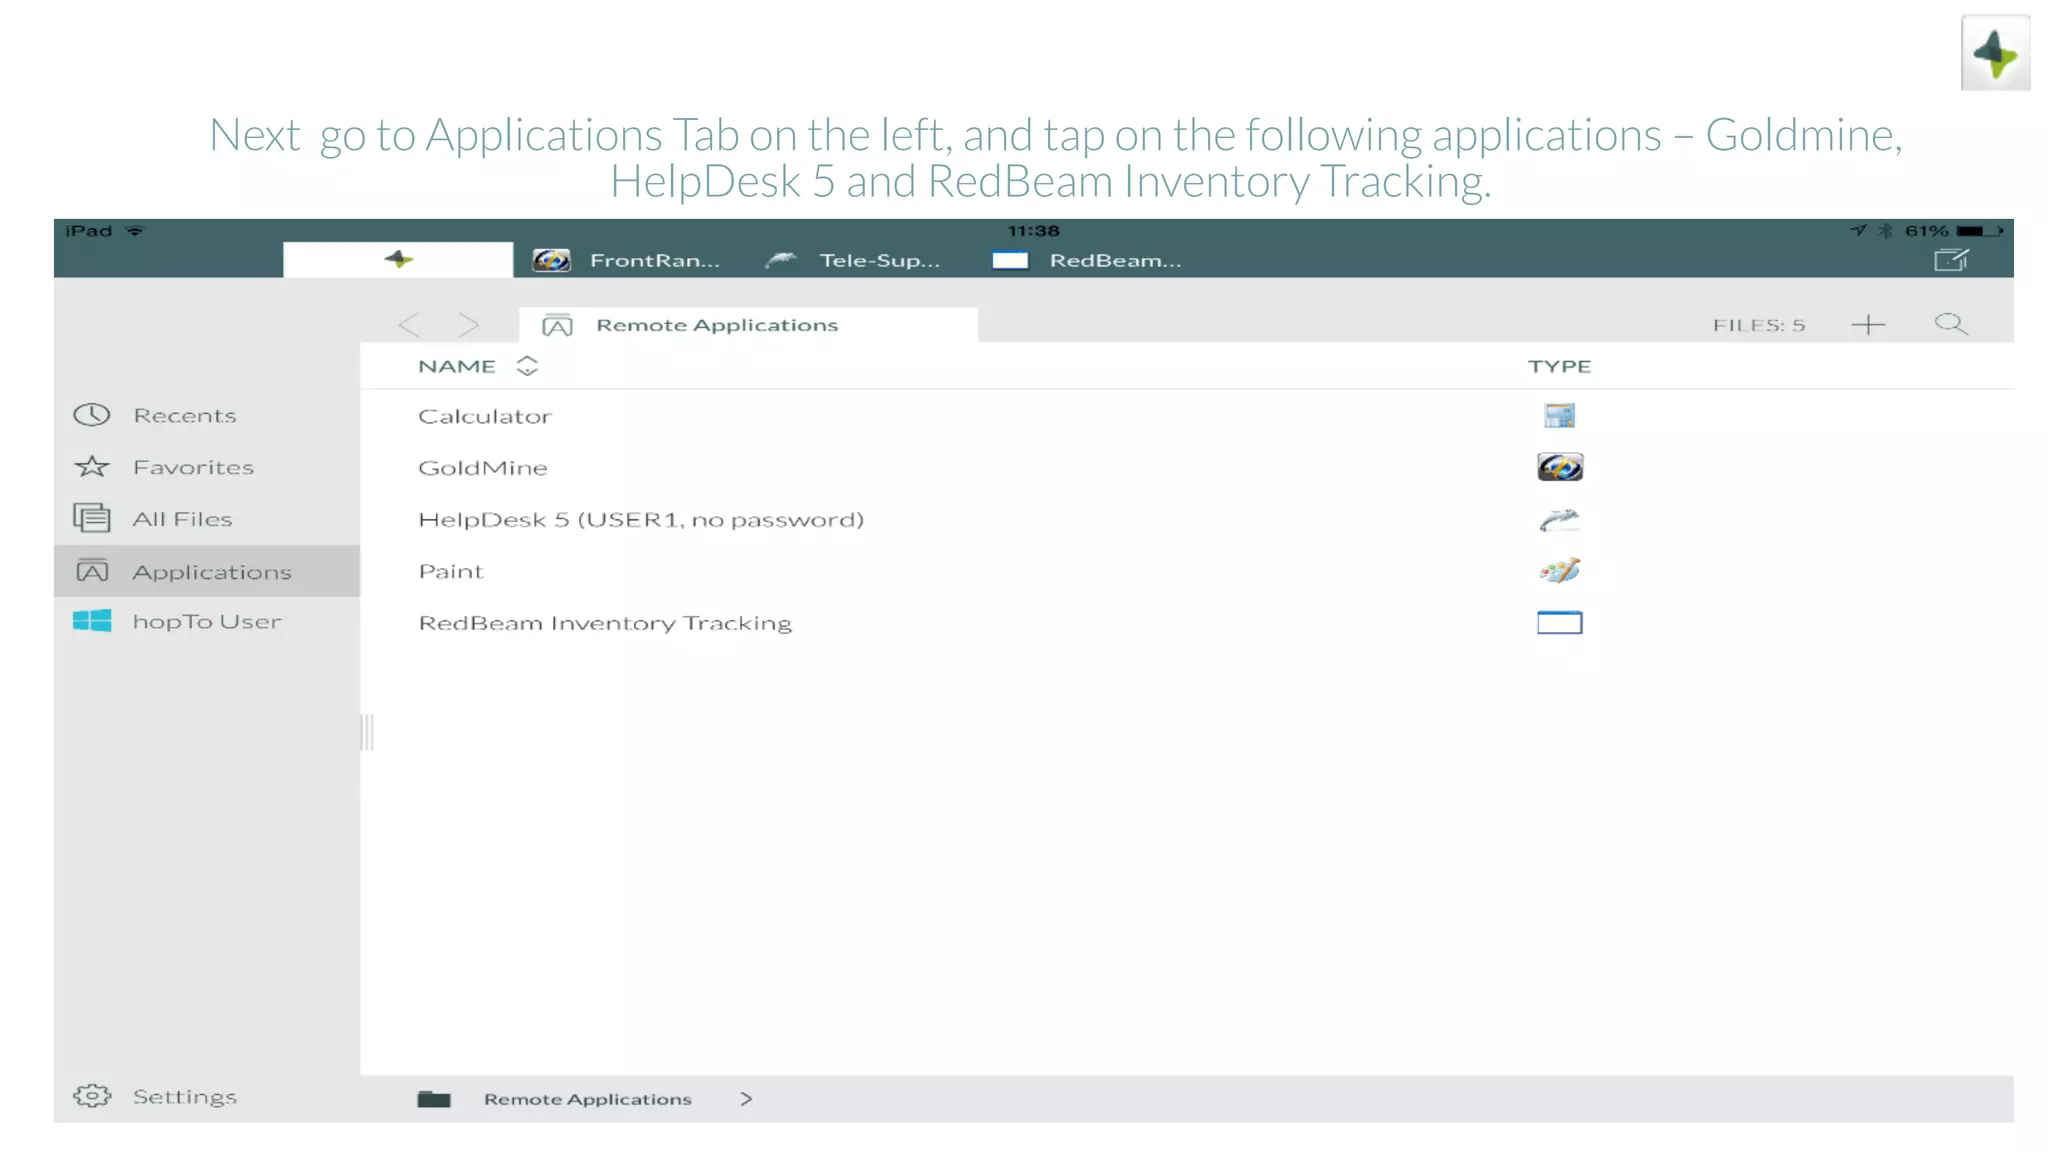Click the Applications sidebar icon

(x=92, y=571)
